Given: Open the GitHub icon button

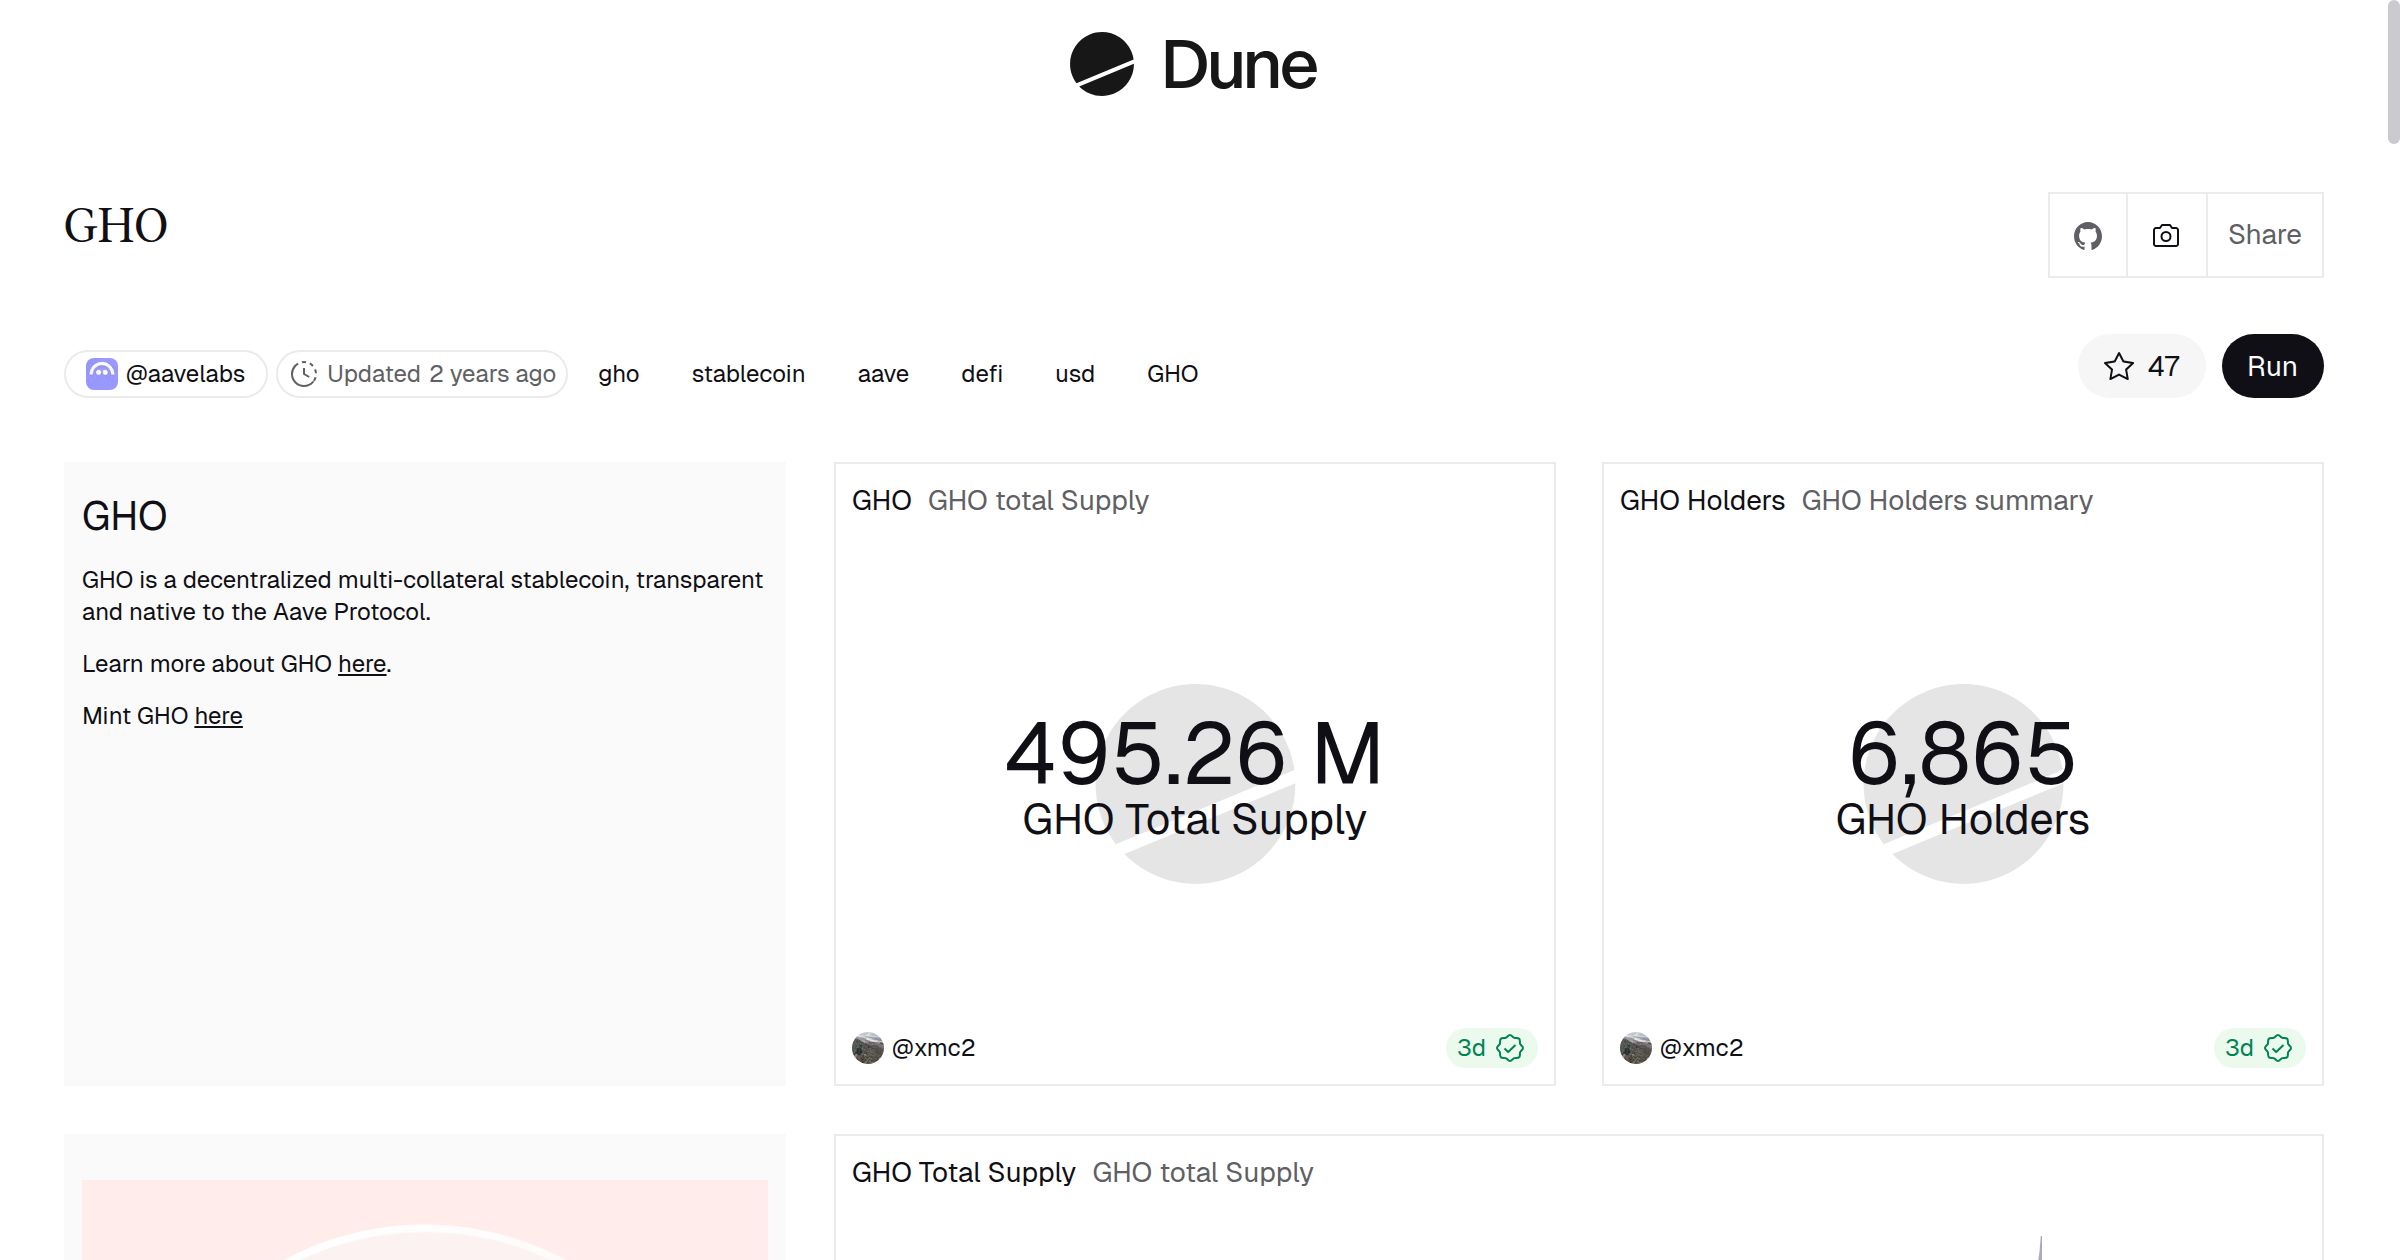Looking at the screenshot, I should coord(2087,236).
